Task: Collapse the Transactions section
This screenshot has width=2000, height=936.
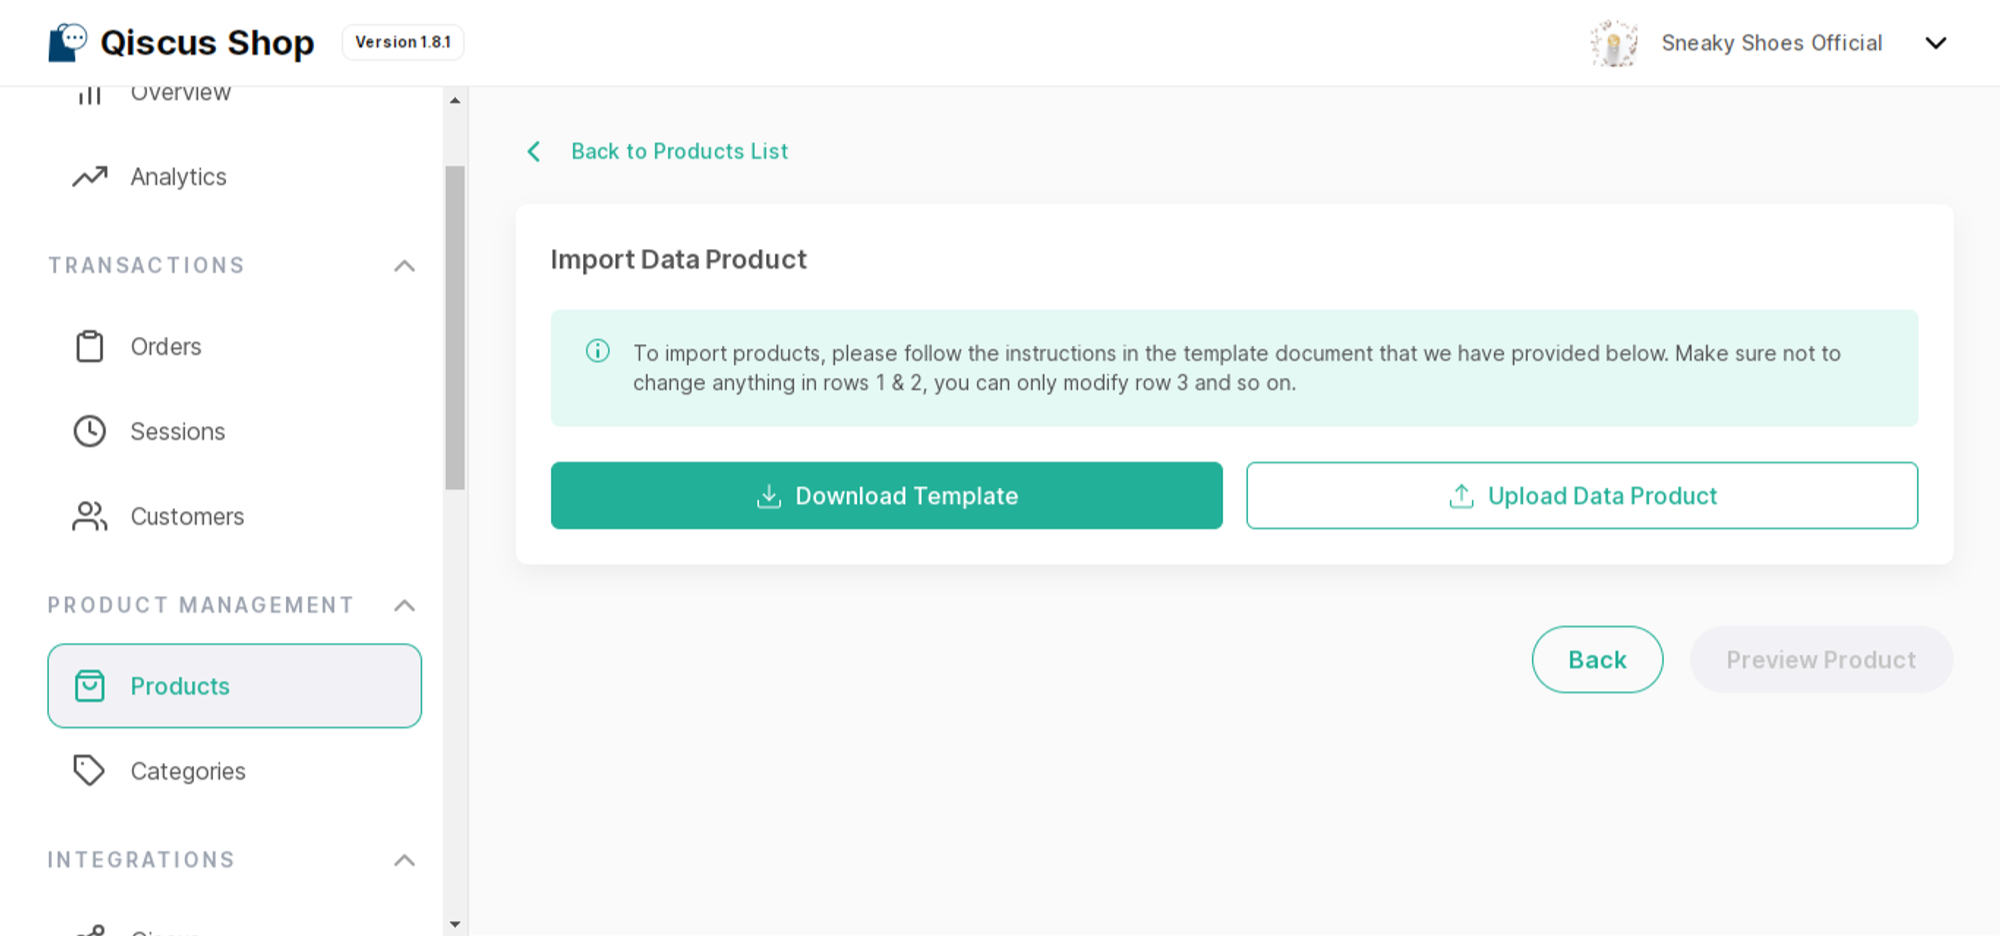Action: point(404,266)
